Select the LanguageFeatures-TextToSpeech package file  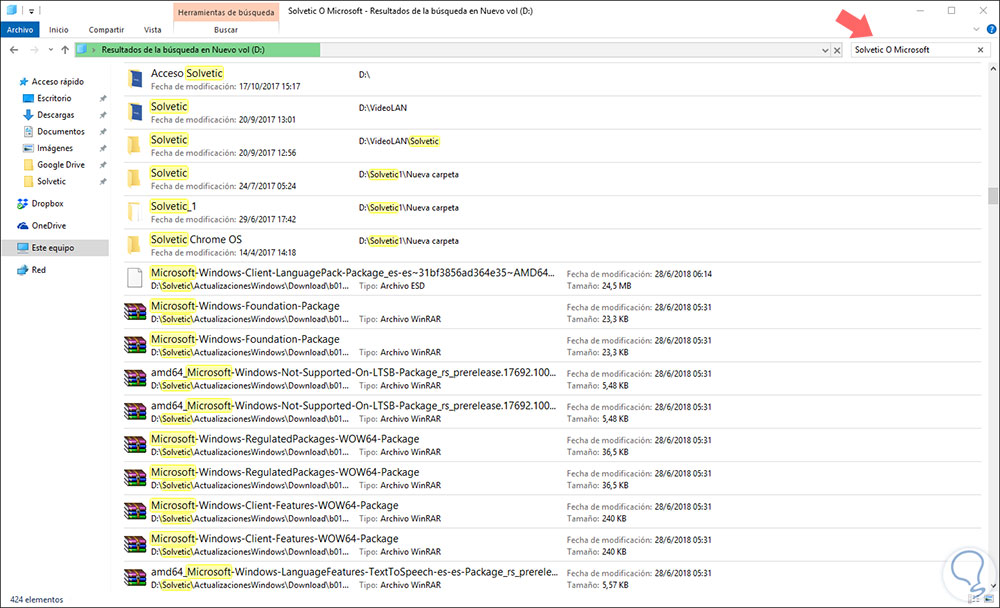pyautogui.click(x=552, y=577)
